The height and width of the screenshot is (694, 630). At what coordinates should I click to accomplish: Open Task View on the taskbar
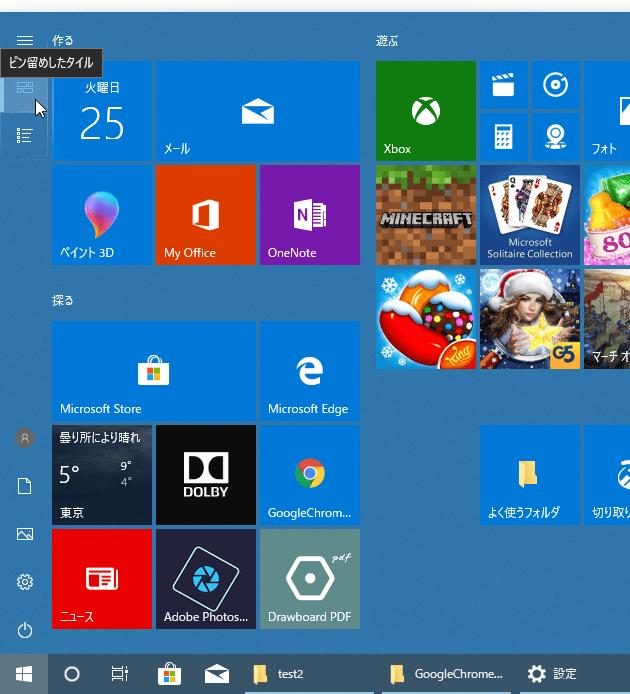pos(120,674)
